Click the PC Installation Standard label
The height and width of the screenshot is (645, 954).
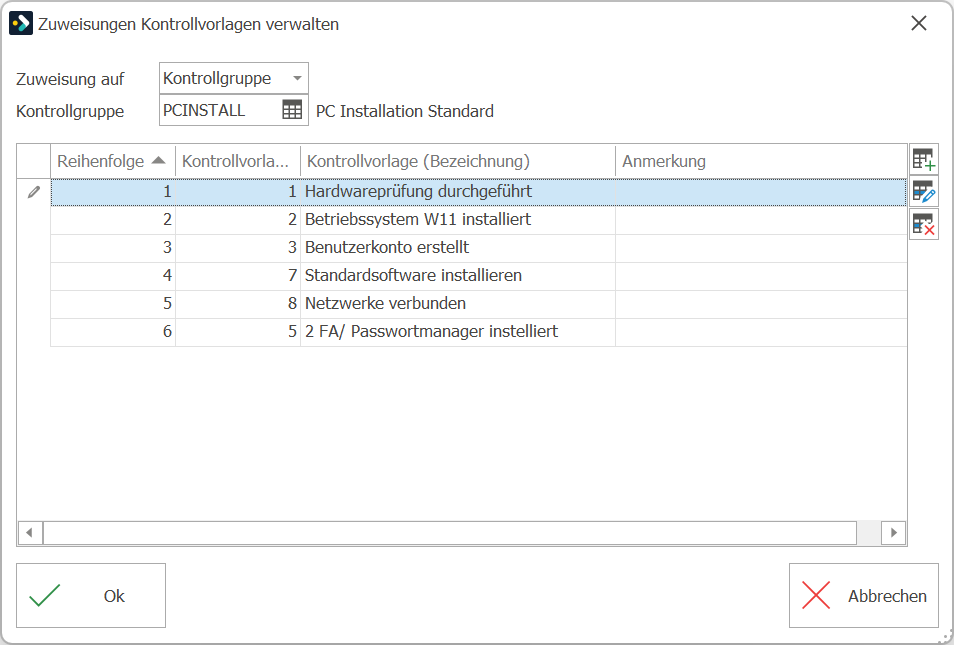405,111
